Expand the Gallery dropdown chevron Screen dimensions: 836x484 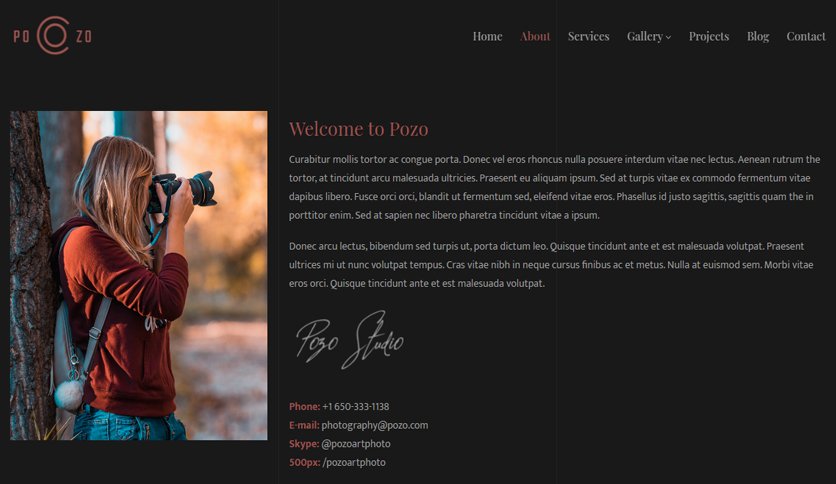click(668, 37)
